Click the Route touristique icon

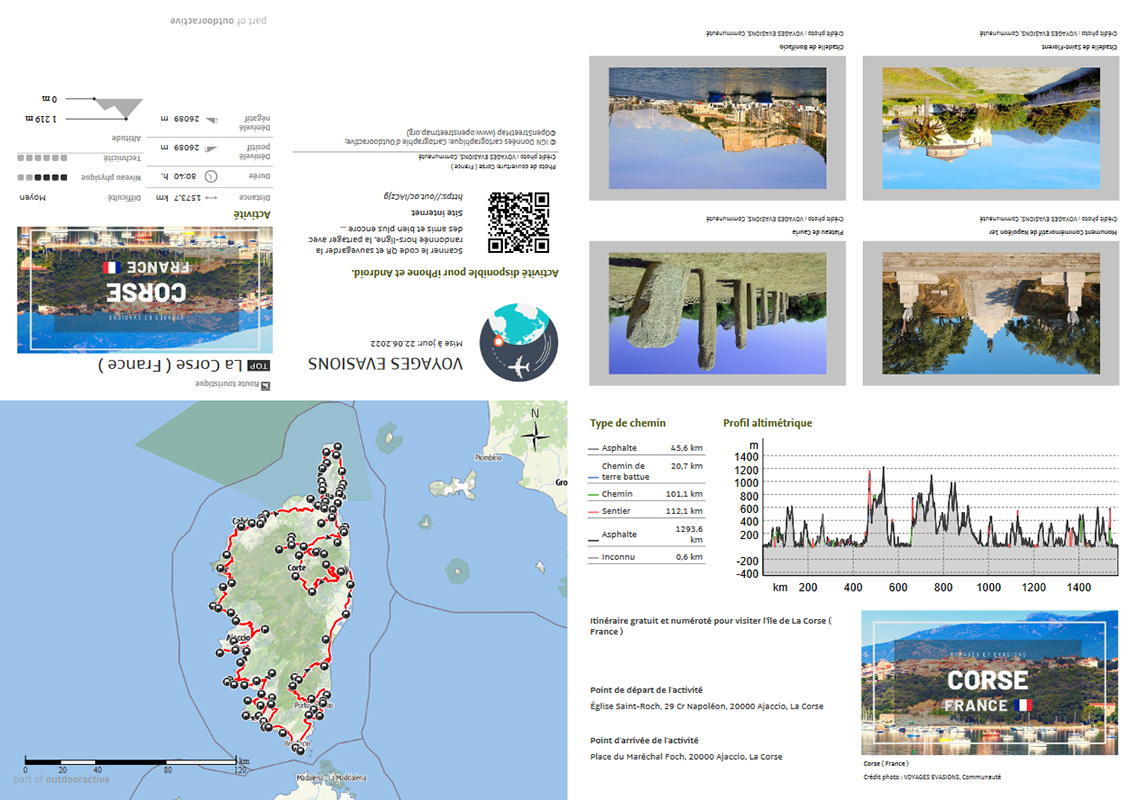[x=265, y=385]
